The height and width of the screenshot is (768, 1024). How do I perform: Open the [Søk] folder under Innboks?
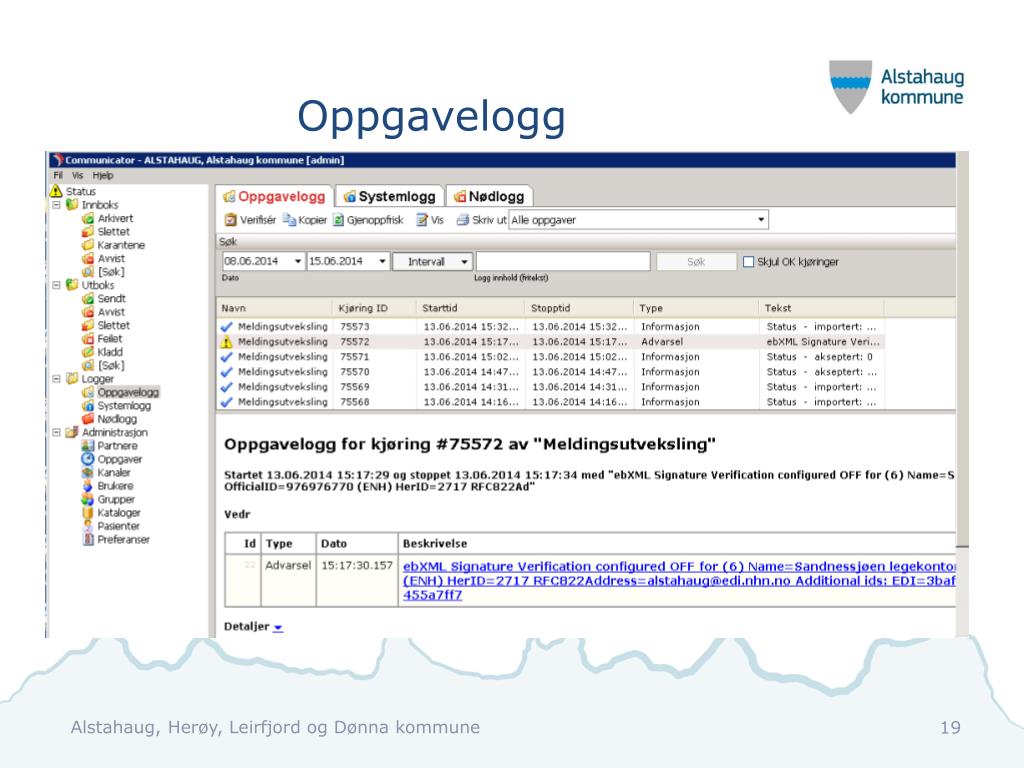click(103, 272)
